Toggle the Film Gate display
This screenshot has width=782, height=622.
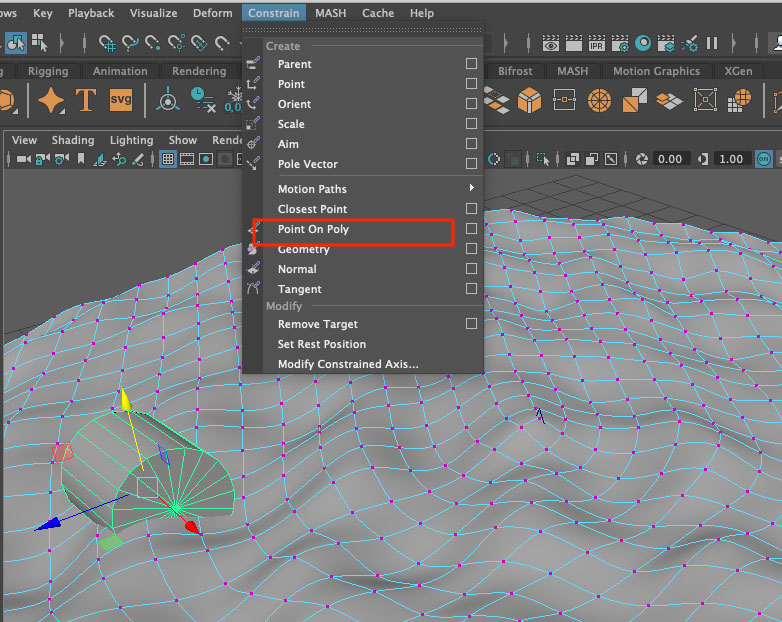point(187,159)
